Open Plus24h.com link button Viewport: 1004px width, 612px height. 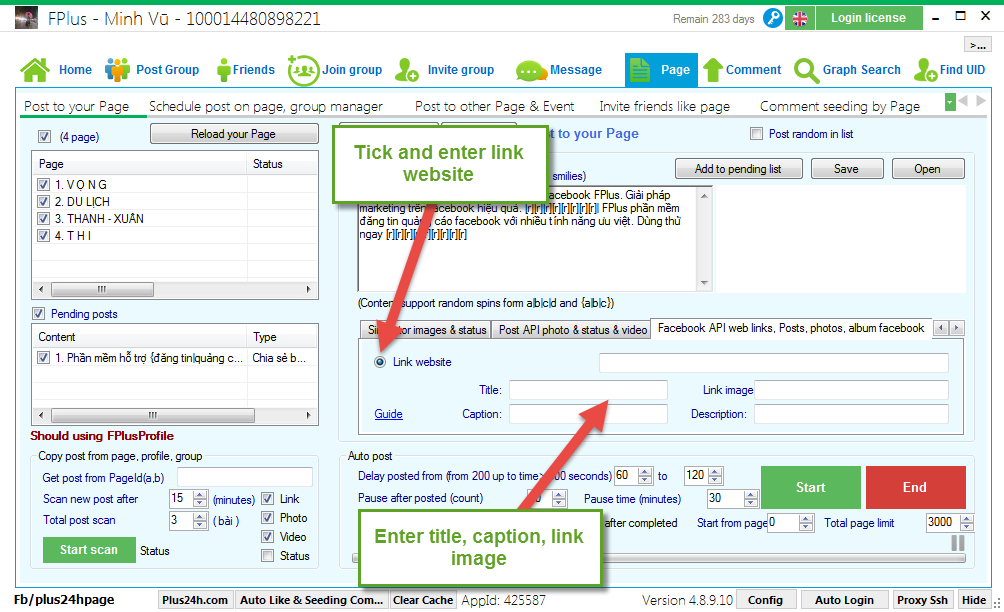coord(195,600)
